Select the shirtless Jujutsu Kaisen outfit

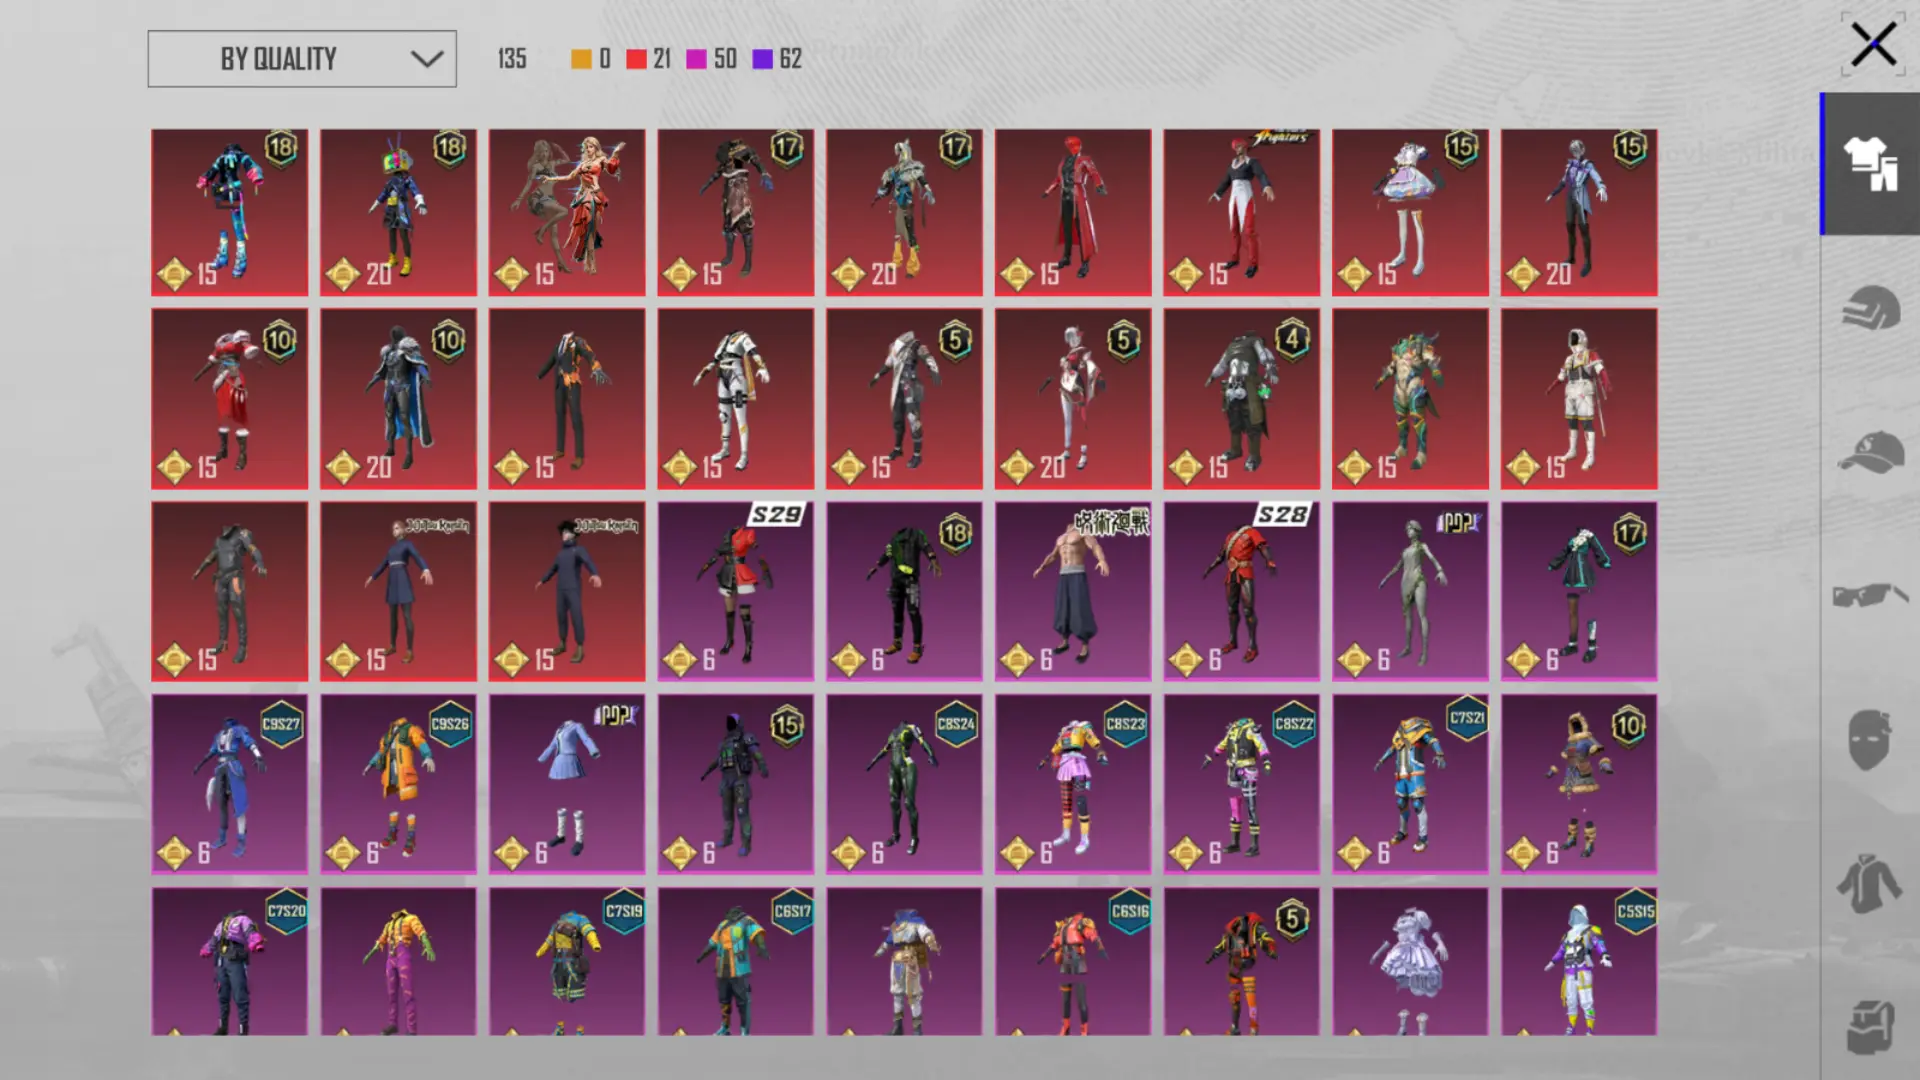click(x=1072, y=591)
